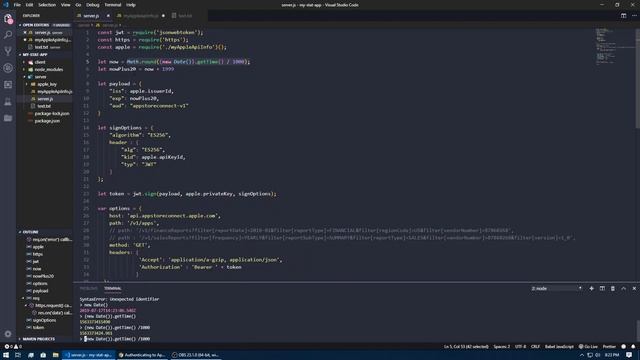This screenshot has width=640, height=360.
Task: Maximize the terminal panel with chevron up
Action: 623,288
